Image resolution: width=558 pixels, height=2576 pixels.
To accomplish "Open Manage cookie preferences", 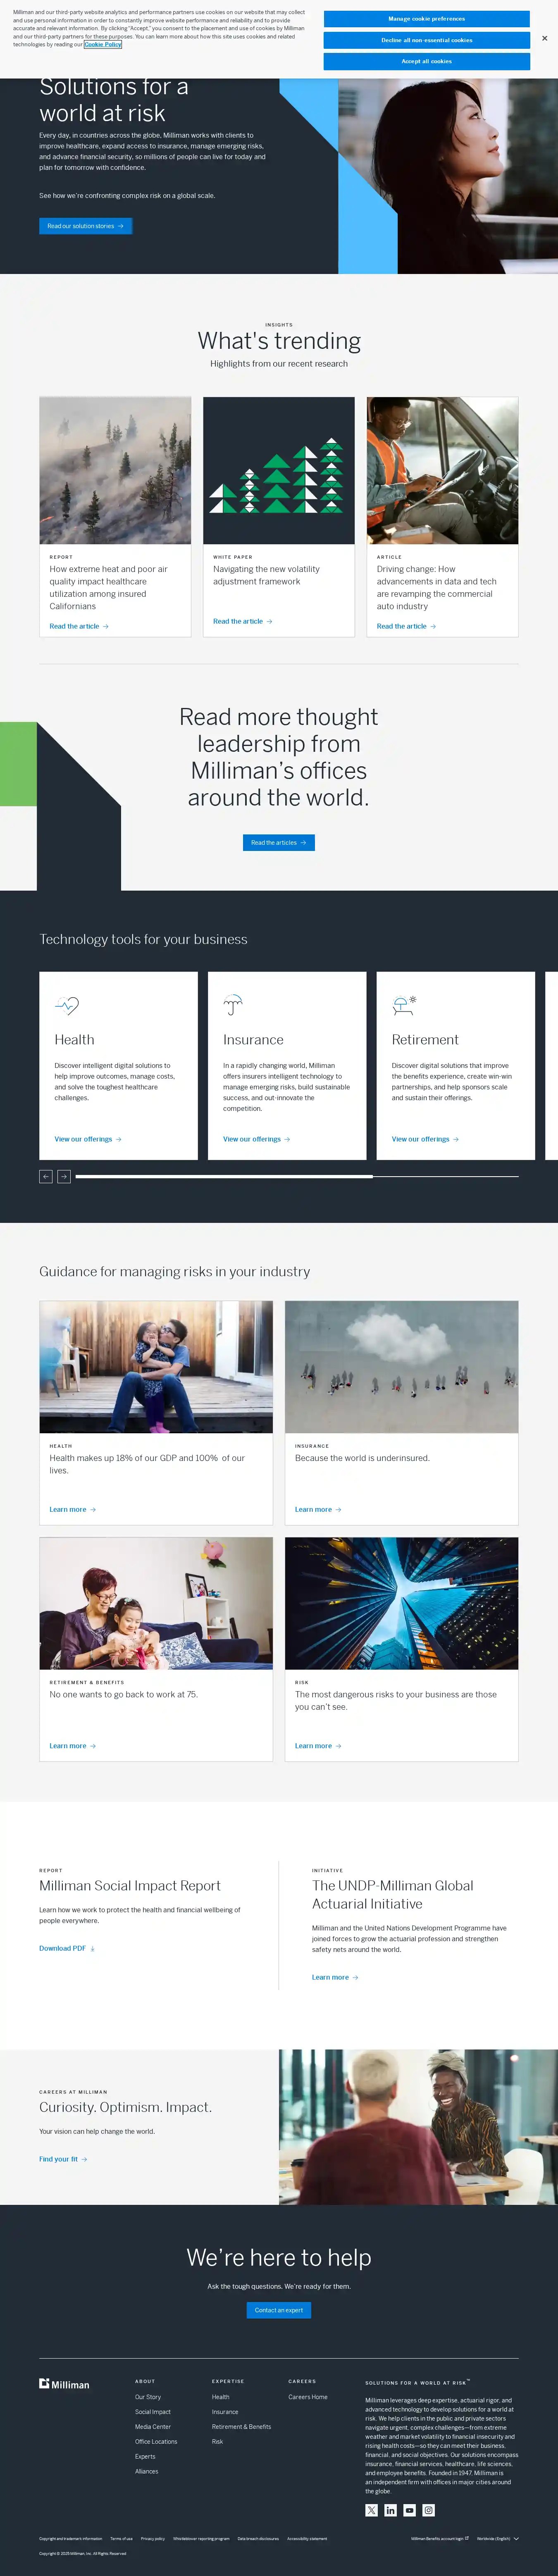I will 426,18.
